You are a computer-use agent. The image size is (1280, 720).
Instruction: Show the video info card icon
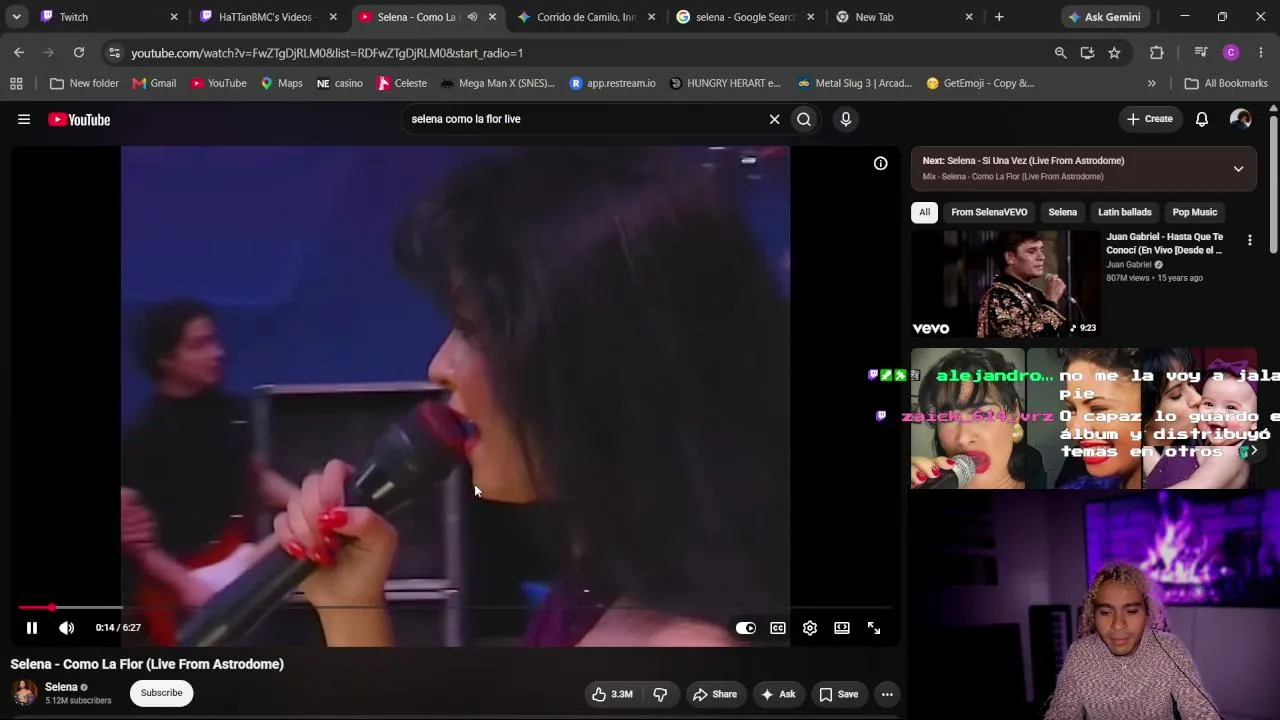881,163
